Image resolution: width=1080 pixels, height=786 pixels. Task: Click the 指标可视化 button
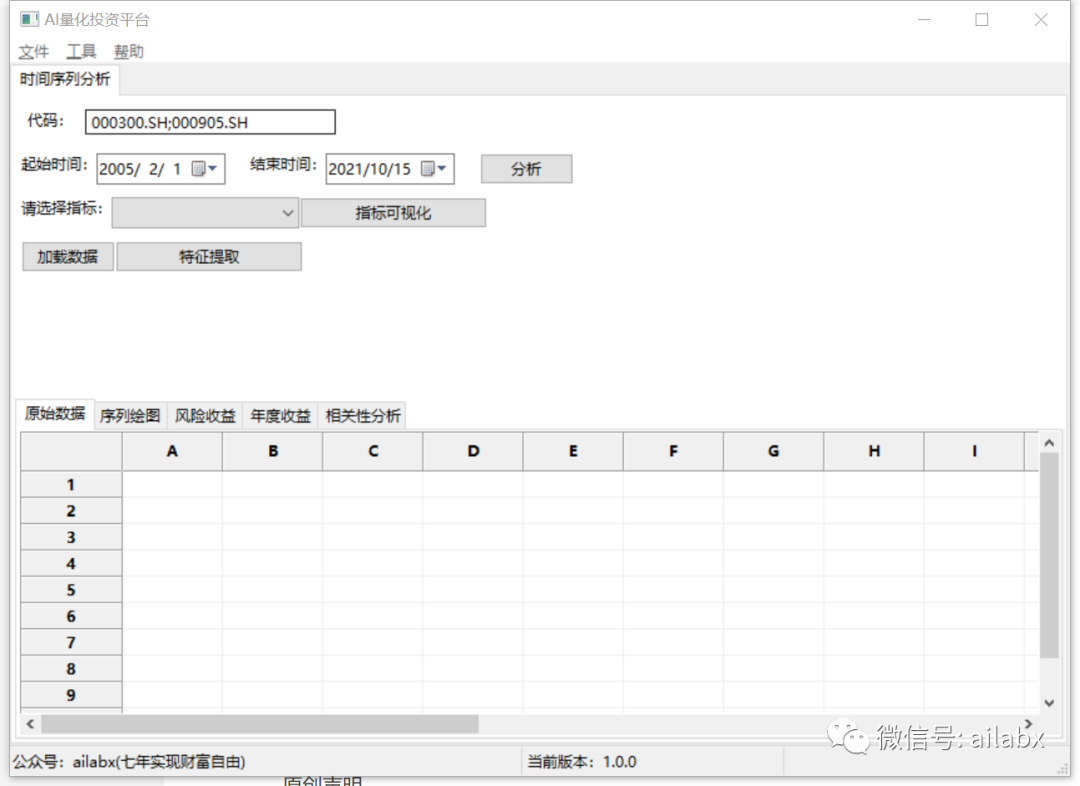393,213
